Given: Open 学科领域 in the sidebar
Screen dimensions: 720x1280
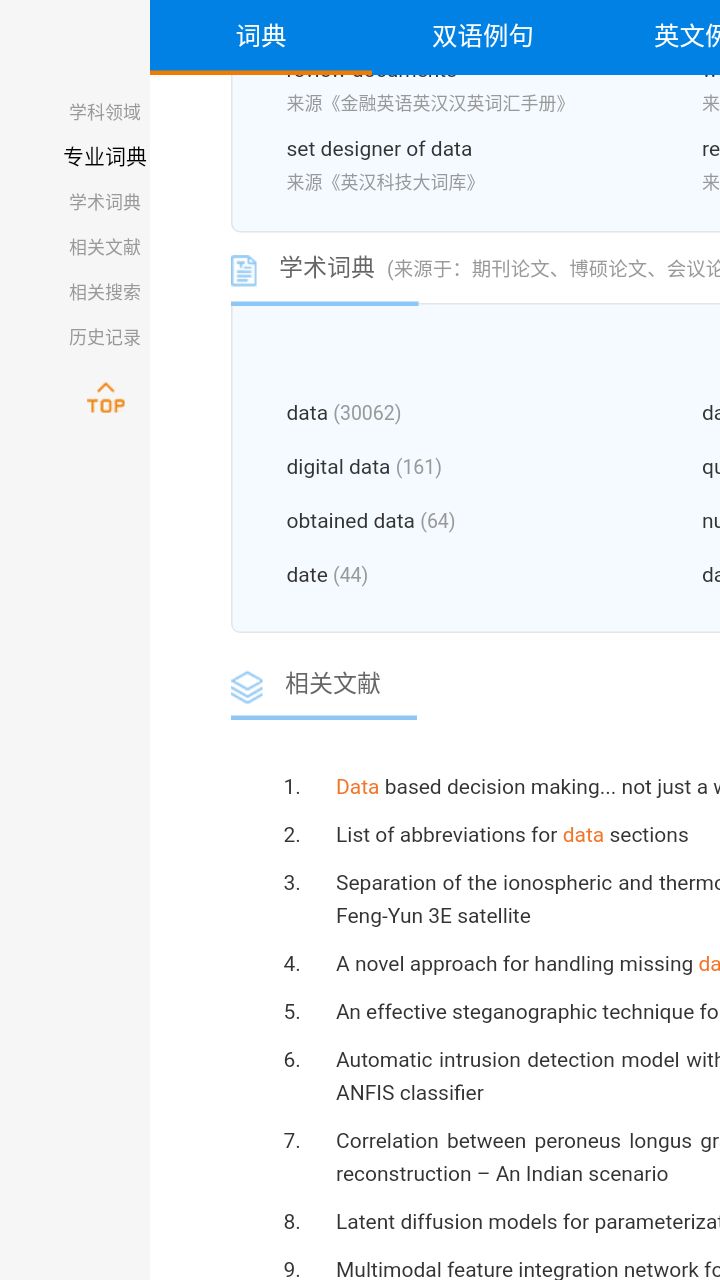Looking at the screenshot, I should pyautogui.click(x=104, y=112).
